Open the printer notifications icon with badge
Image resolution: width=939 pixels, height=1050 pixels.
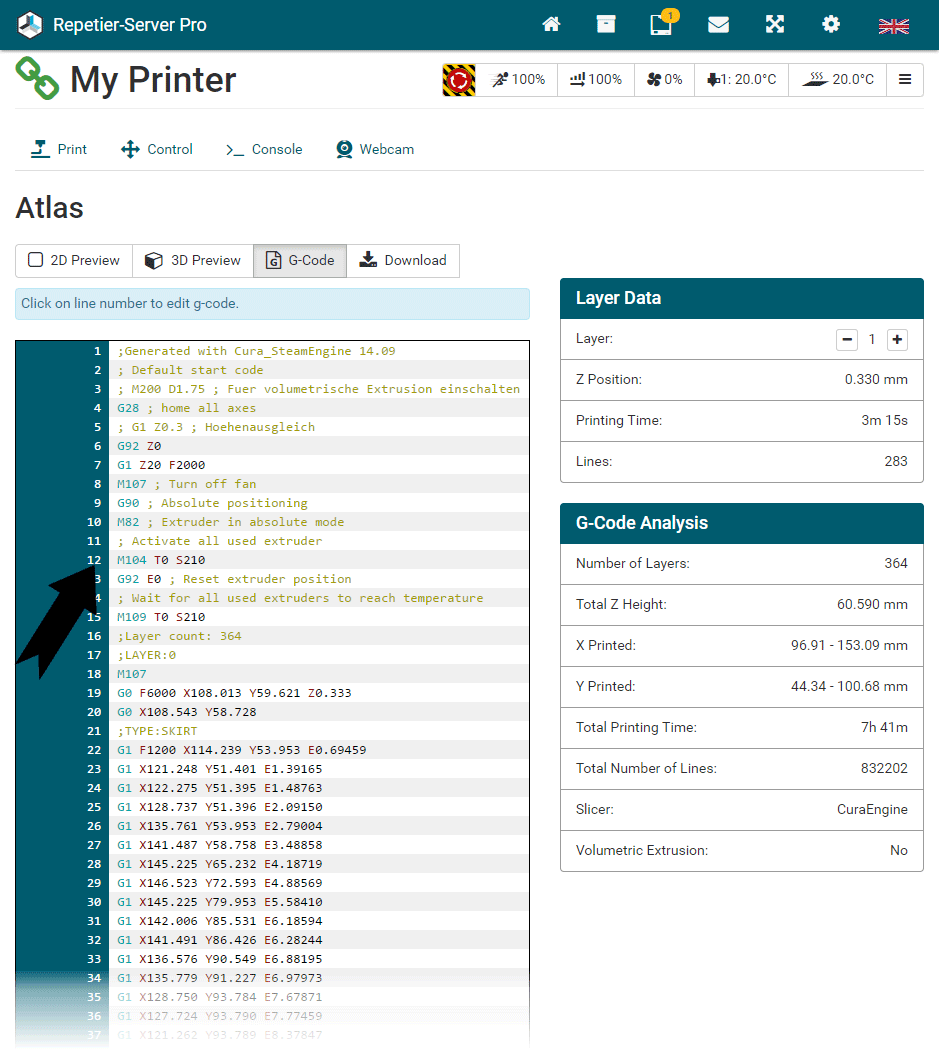coord(661,25)
